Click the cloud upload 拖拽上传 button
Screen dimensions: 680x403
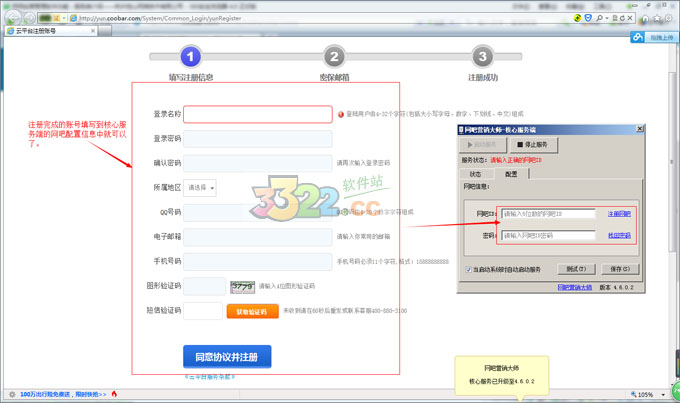tap(653, 37)
